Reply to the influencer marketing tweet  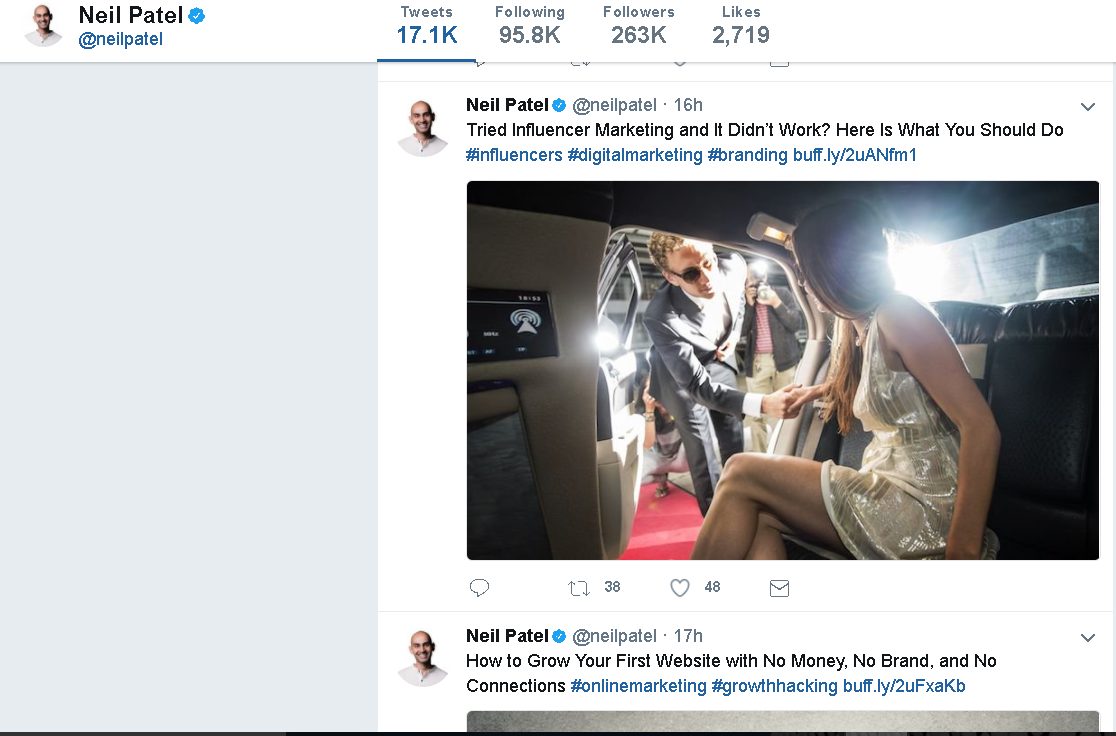479,587
